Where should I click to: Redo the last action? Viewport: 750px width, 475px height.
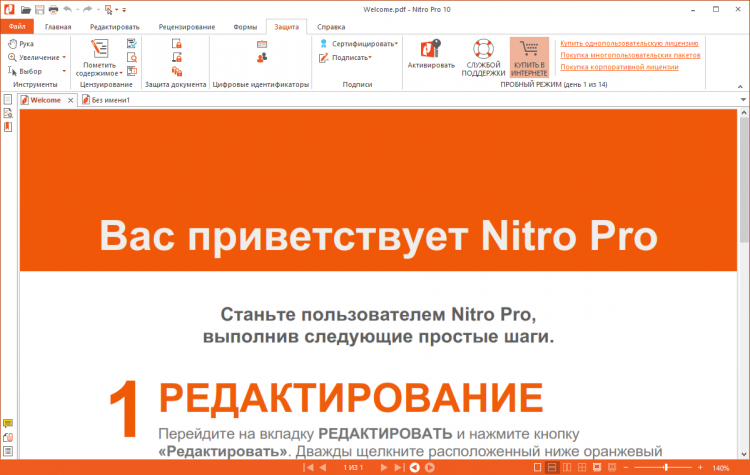click(88, 10)
